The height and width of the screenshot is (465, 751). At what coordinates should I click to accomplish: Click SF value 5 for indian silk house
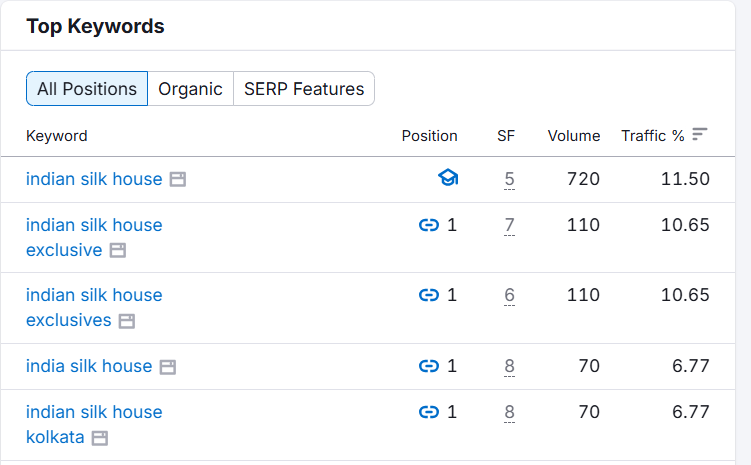click(509, 180)
